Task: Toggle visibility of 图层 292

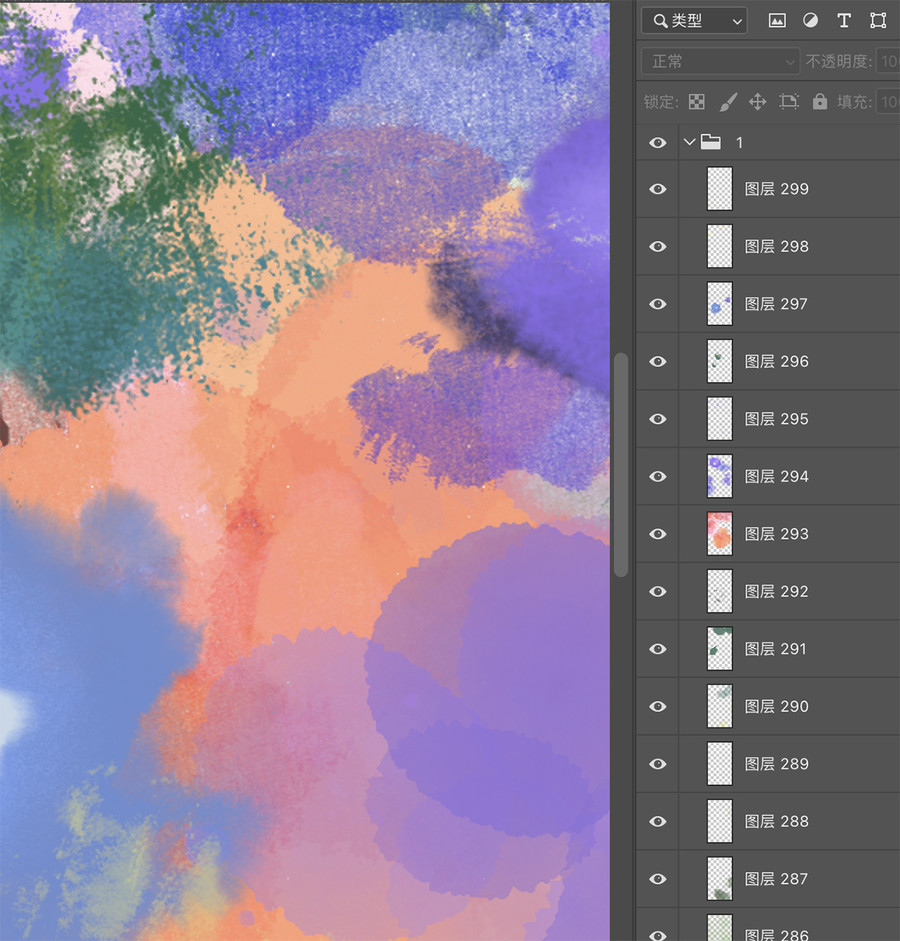Action: pos(658,592)
